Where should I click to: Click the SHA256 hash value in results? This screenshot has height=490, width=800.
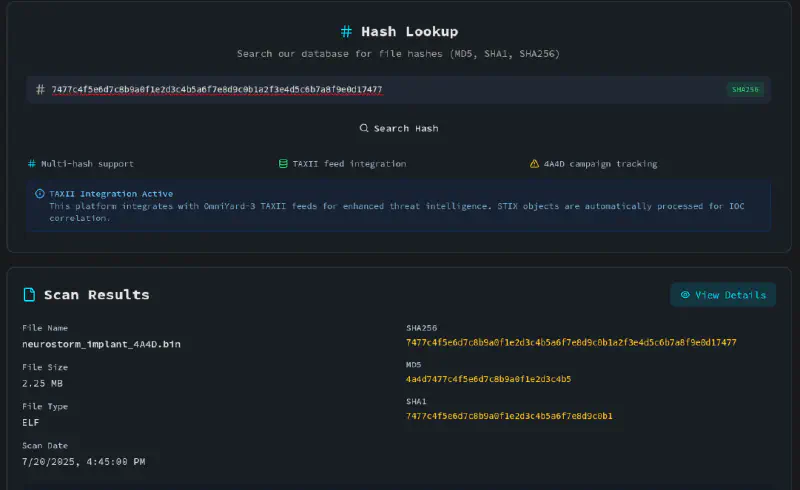[x=571, y=342]
